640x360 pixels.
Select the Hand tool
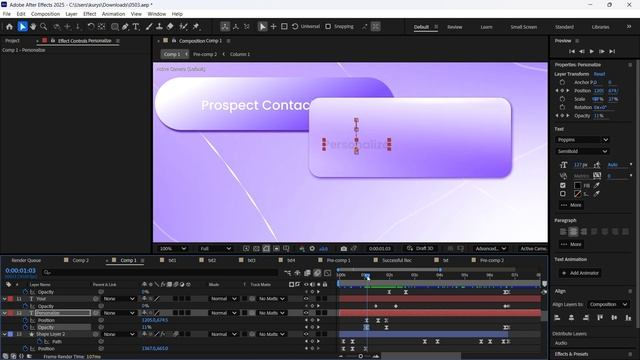[33, 27]
